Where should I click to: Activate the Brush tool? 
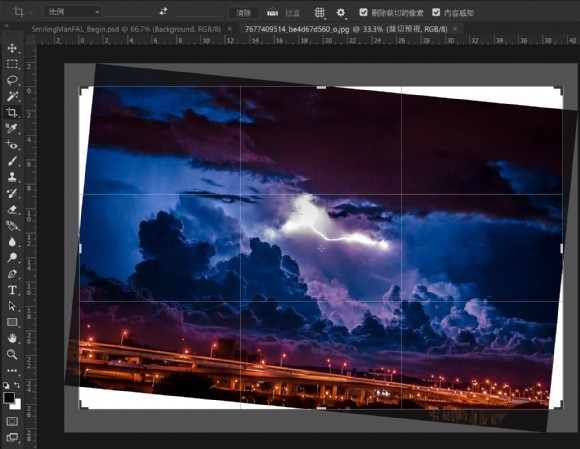point(12,161)
